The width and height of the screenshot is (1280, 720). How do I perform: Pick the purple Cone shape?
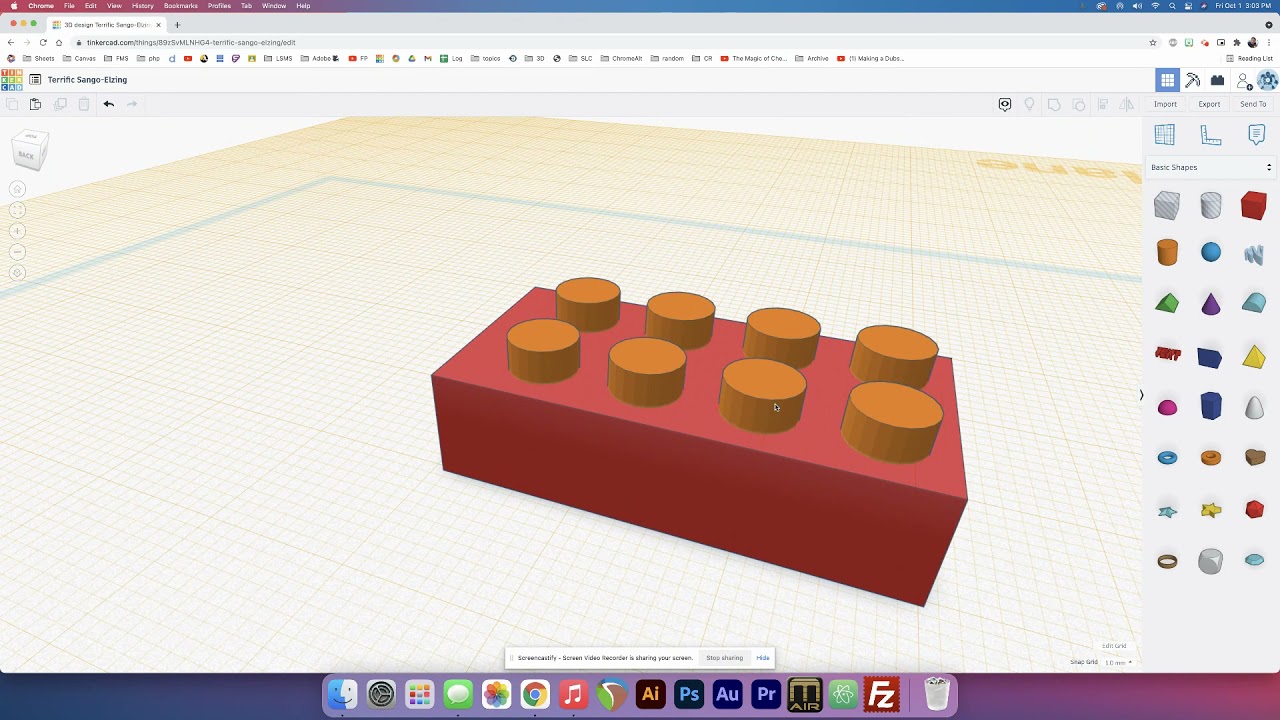click(x=1211, y=303)
